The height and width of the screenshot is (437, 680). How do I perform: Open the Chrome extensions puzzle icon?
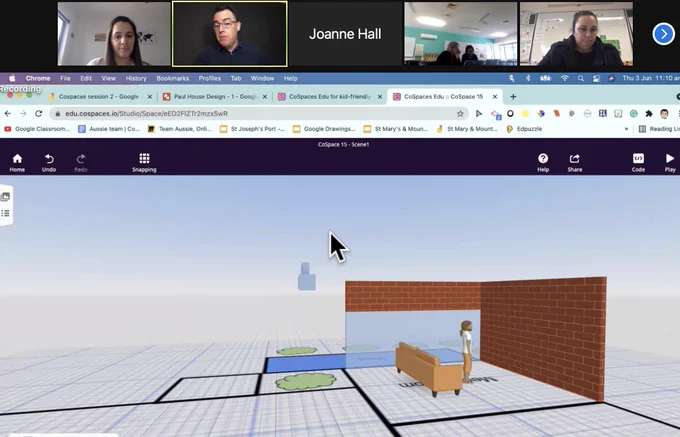pyautogui.click(x=649, y=114)
